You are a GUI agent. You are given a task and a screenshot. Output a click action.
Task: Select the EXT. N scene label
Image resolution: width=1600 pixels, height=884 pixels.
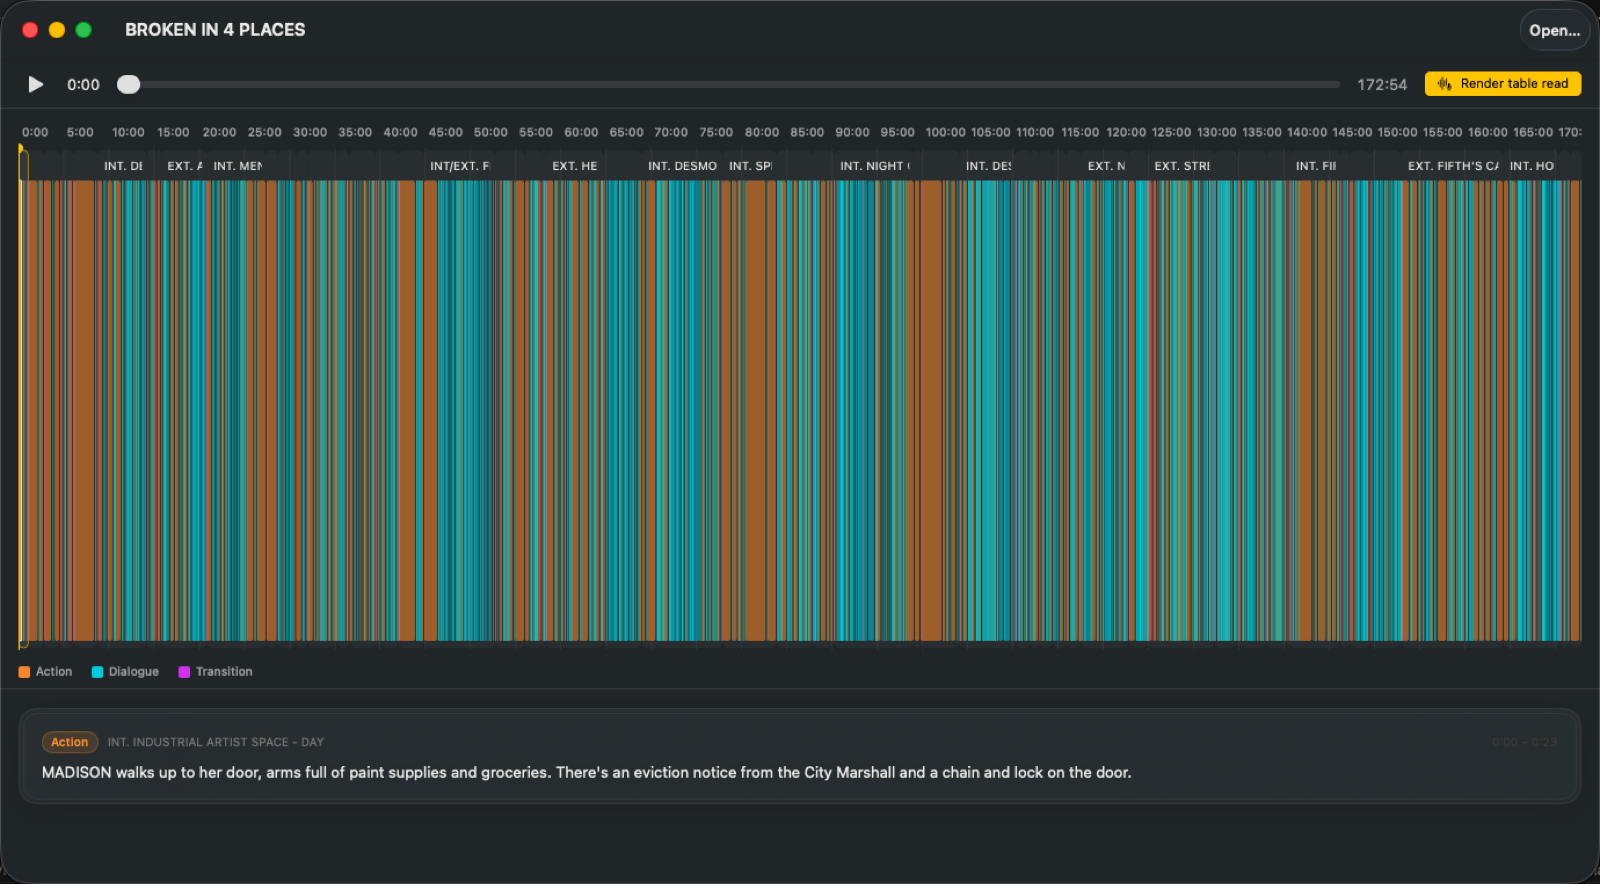(x=1106, y=166)
